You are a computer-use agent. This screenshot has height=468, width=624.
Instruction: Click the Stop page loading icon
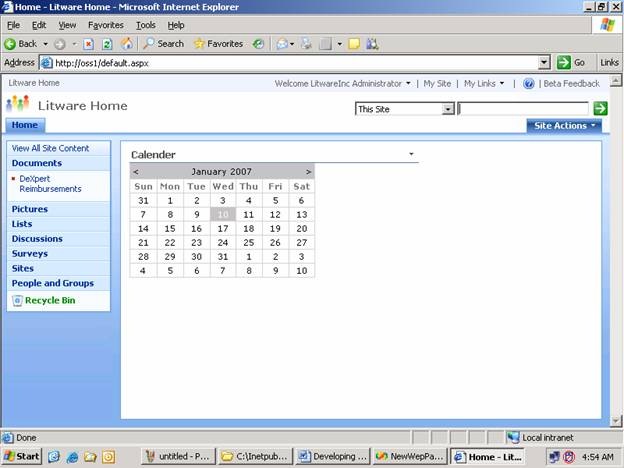[88, 44]
